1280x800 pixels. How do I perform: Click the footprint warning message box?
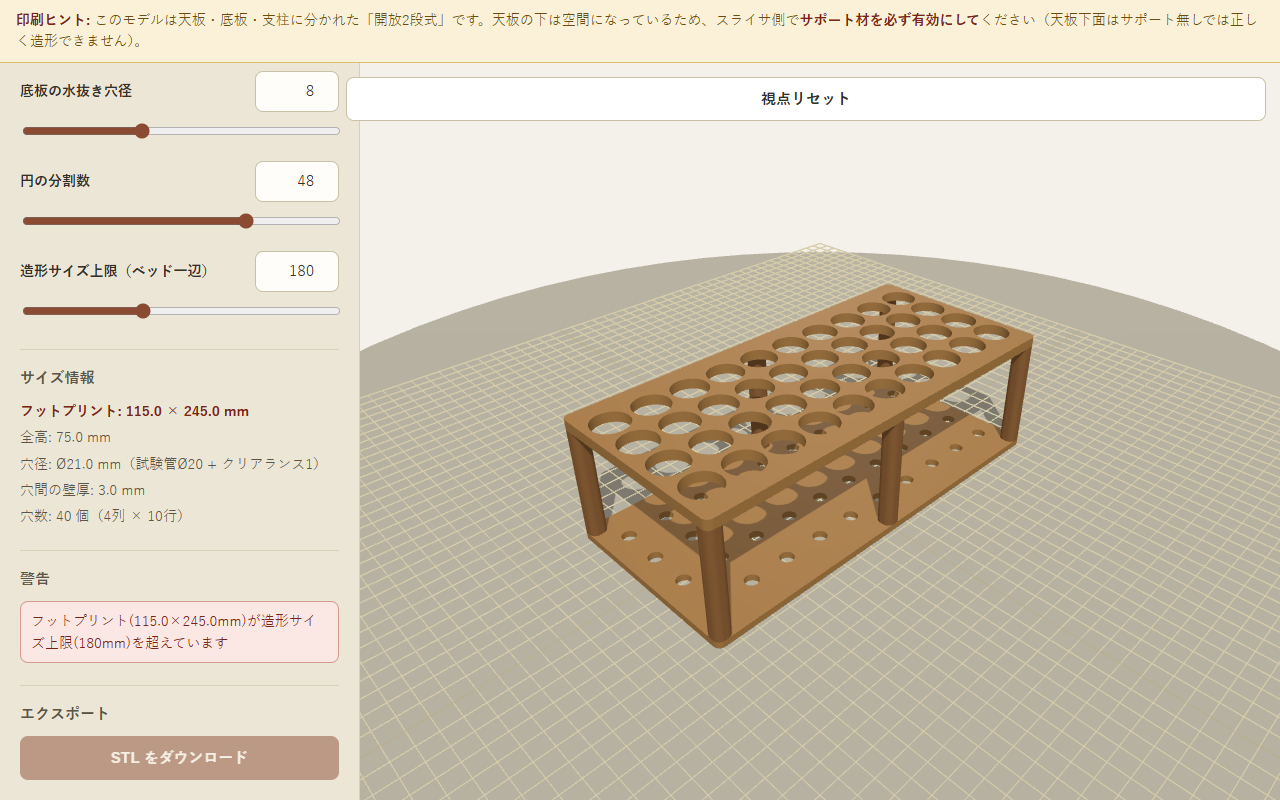pos(179,632)
